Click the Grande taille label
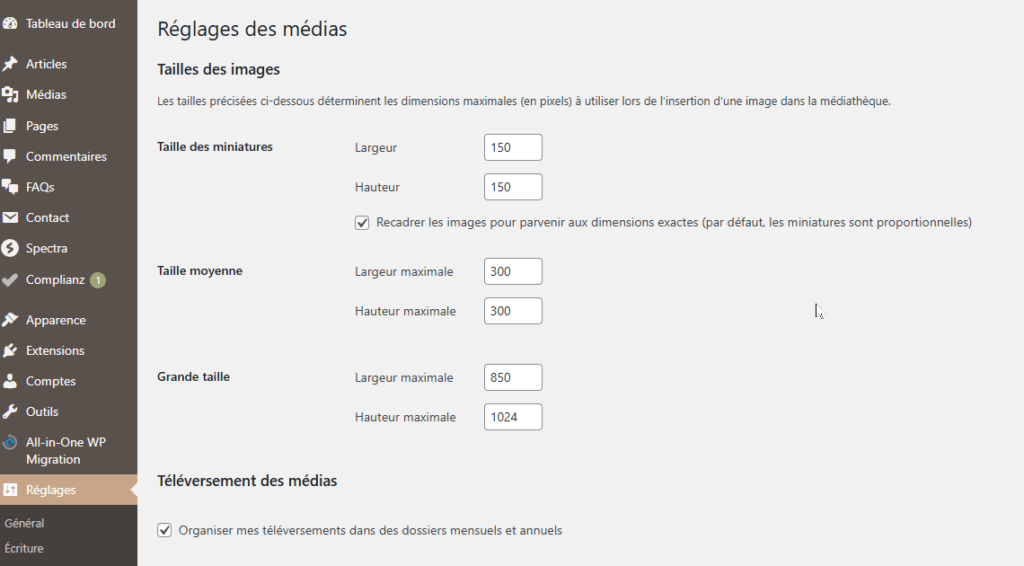Viewport: 1024px width, 566px height. click(193, 377)
